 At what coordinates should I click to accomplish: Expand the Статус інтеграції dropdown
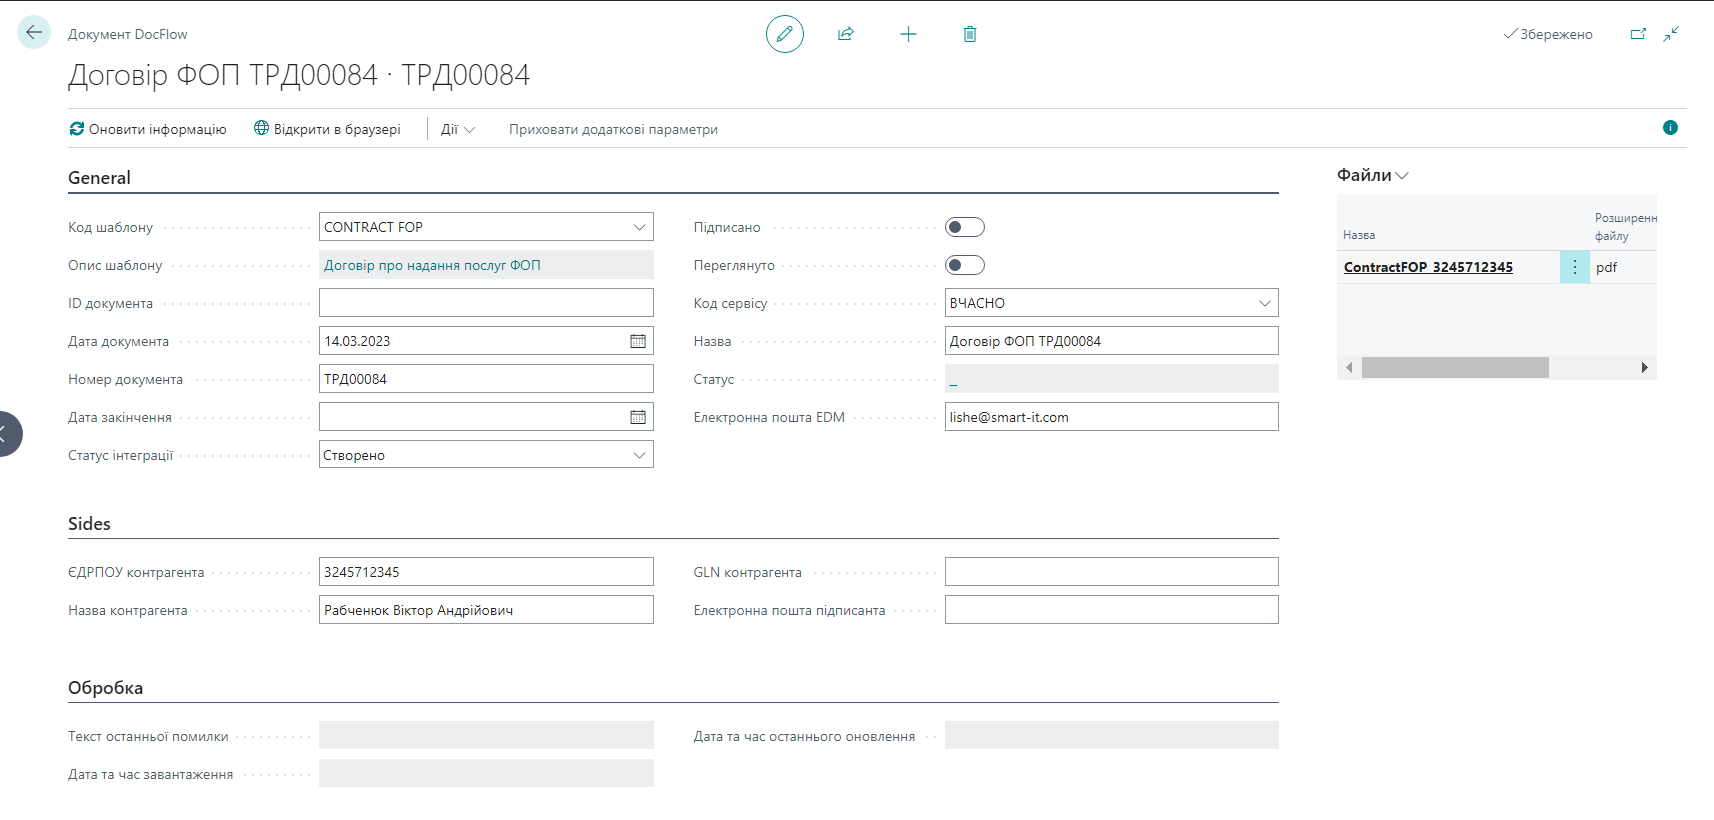coord(639,455)
